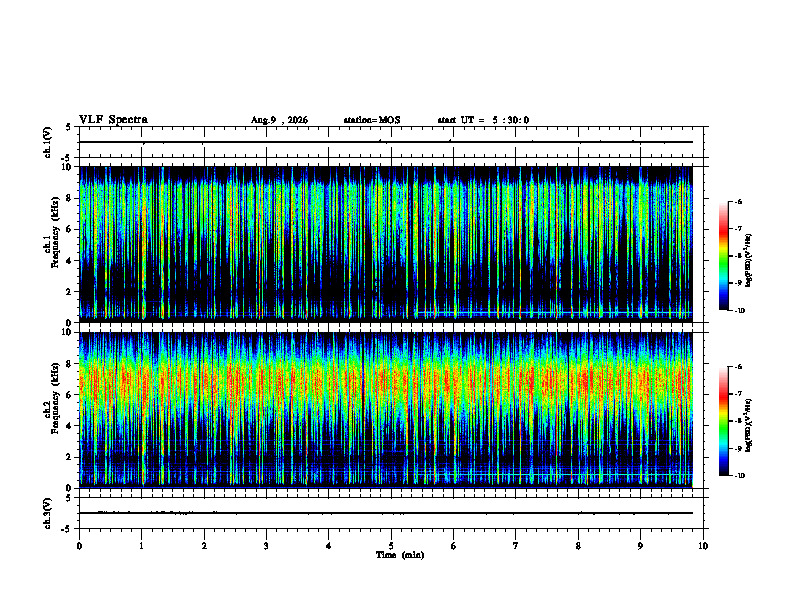The image size is (792, 612).
Task: Click the time axis tick label "10"
Action: 703,546
